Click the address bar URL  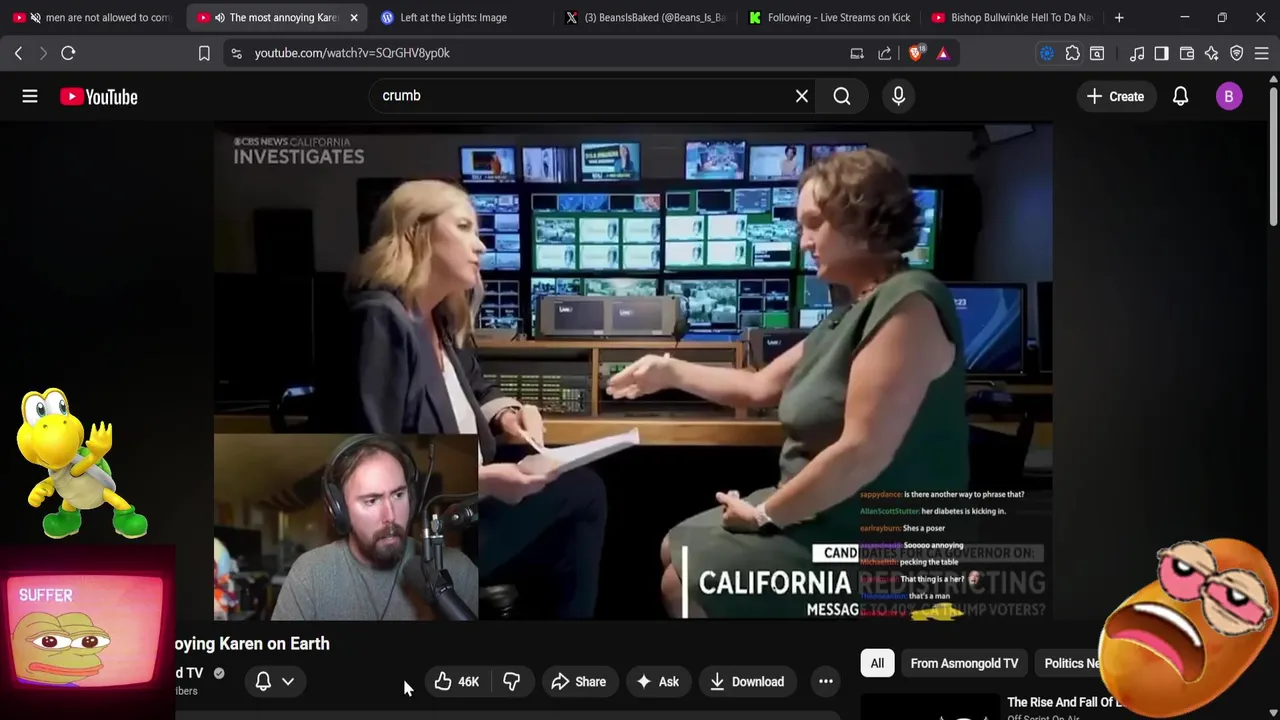(x=352, y=53)
